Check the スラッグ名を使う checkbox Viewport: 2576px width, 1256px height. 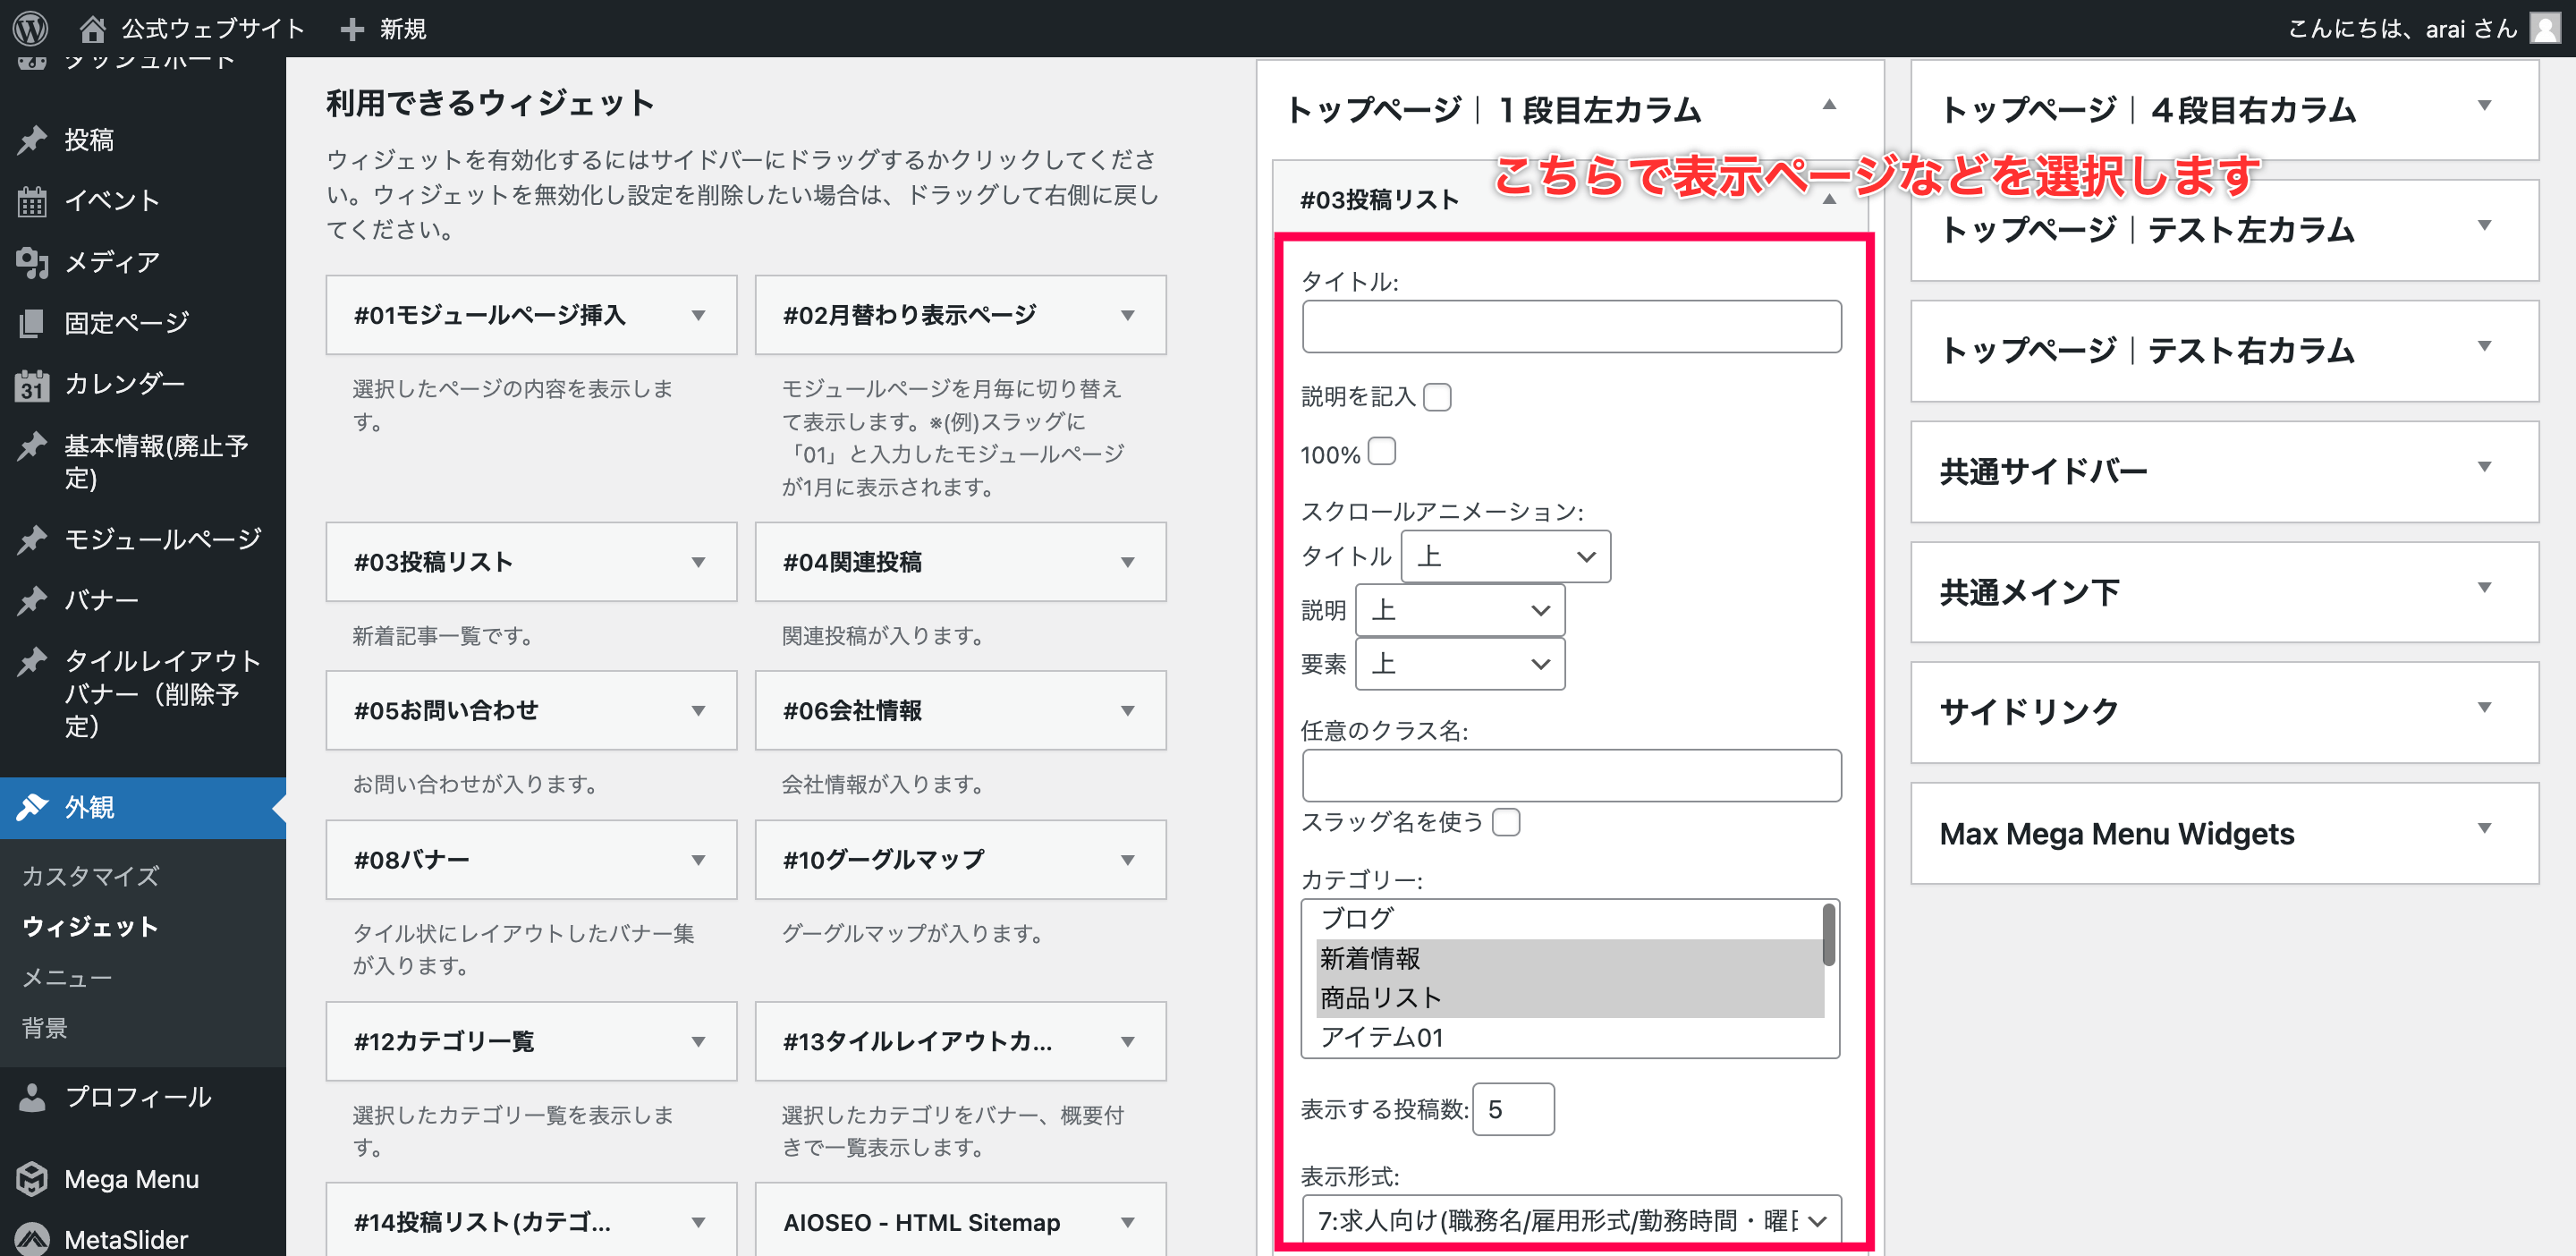[x=1505, y=822]
